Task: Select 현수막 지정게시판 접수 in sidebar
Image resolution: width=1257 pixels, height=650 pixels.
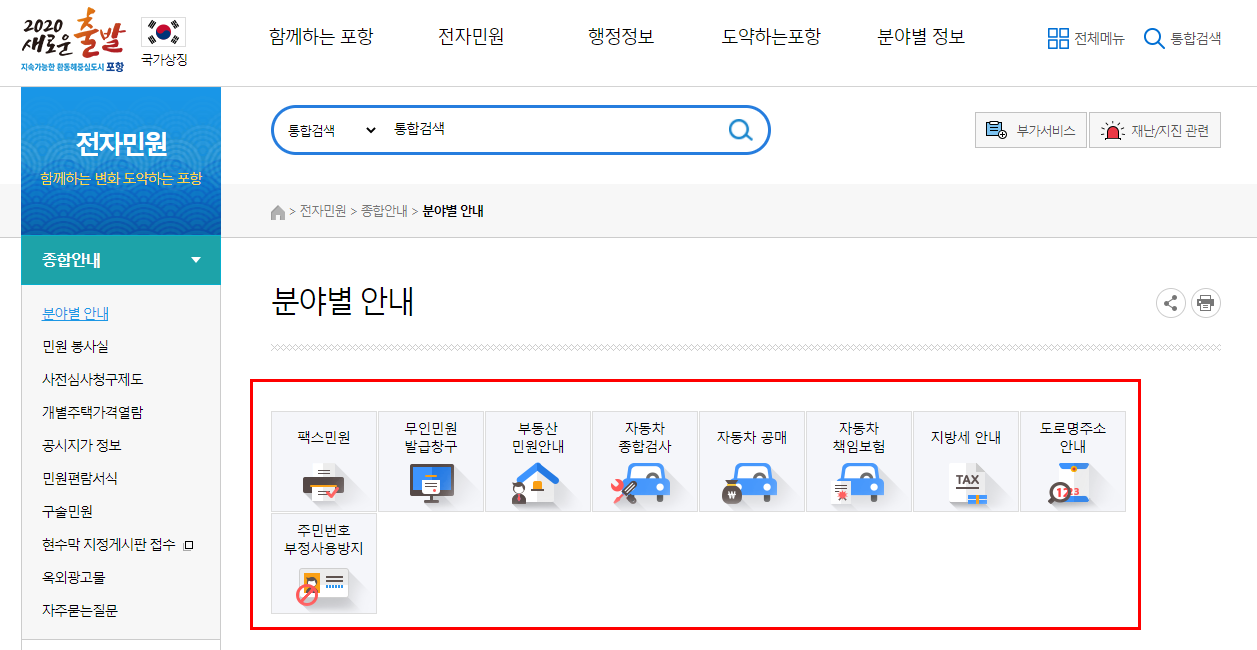Action: (109, 544)
